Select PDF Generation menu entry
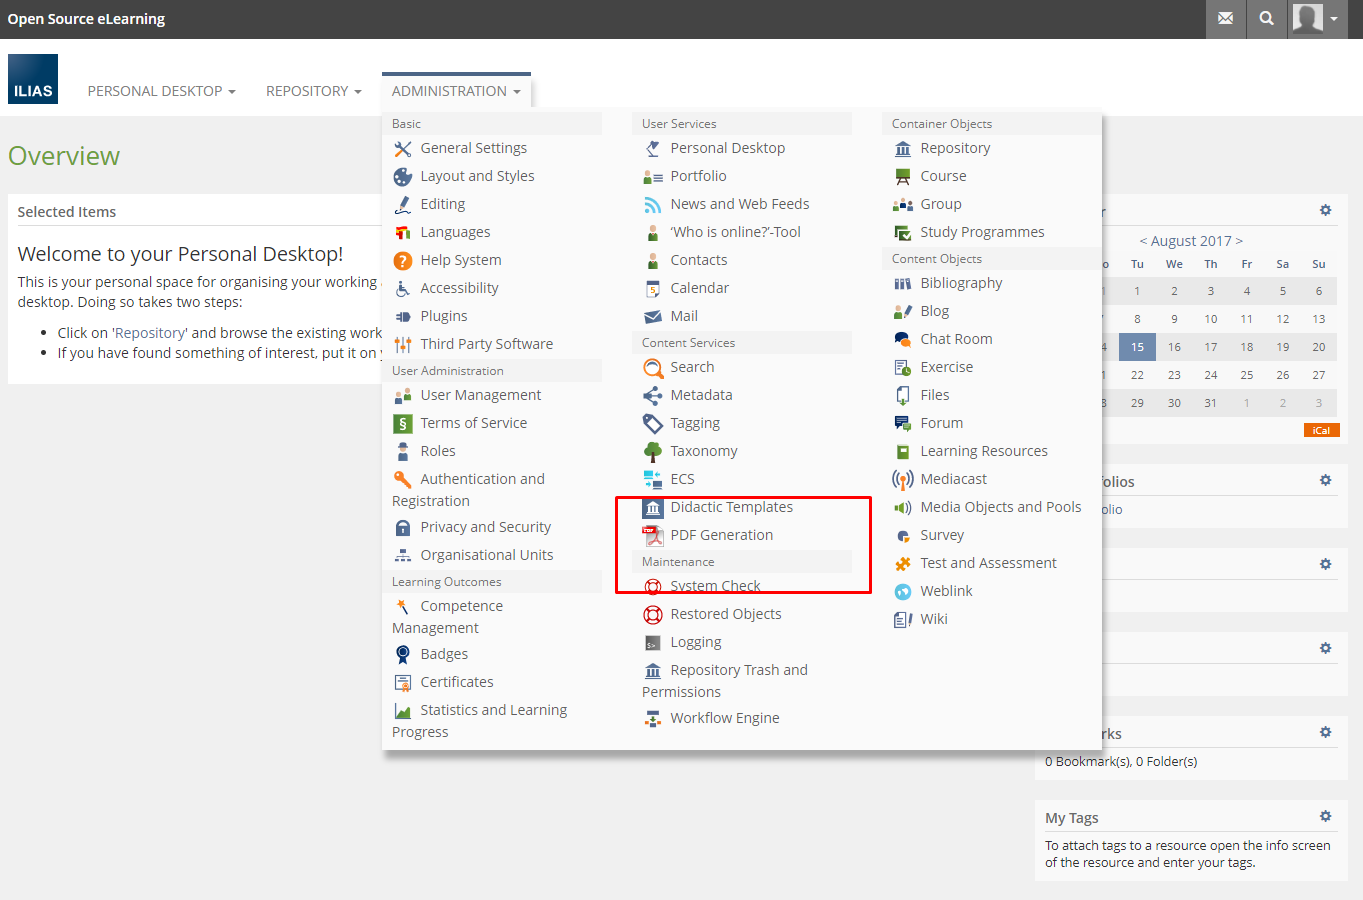Image resolution: width=1363 pixels, height=900 pixels. click(721, 535)
